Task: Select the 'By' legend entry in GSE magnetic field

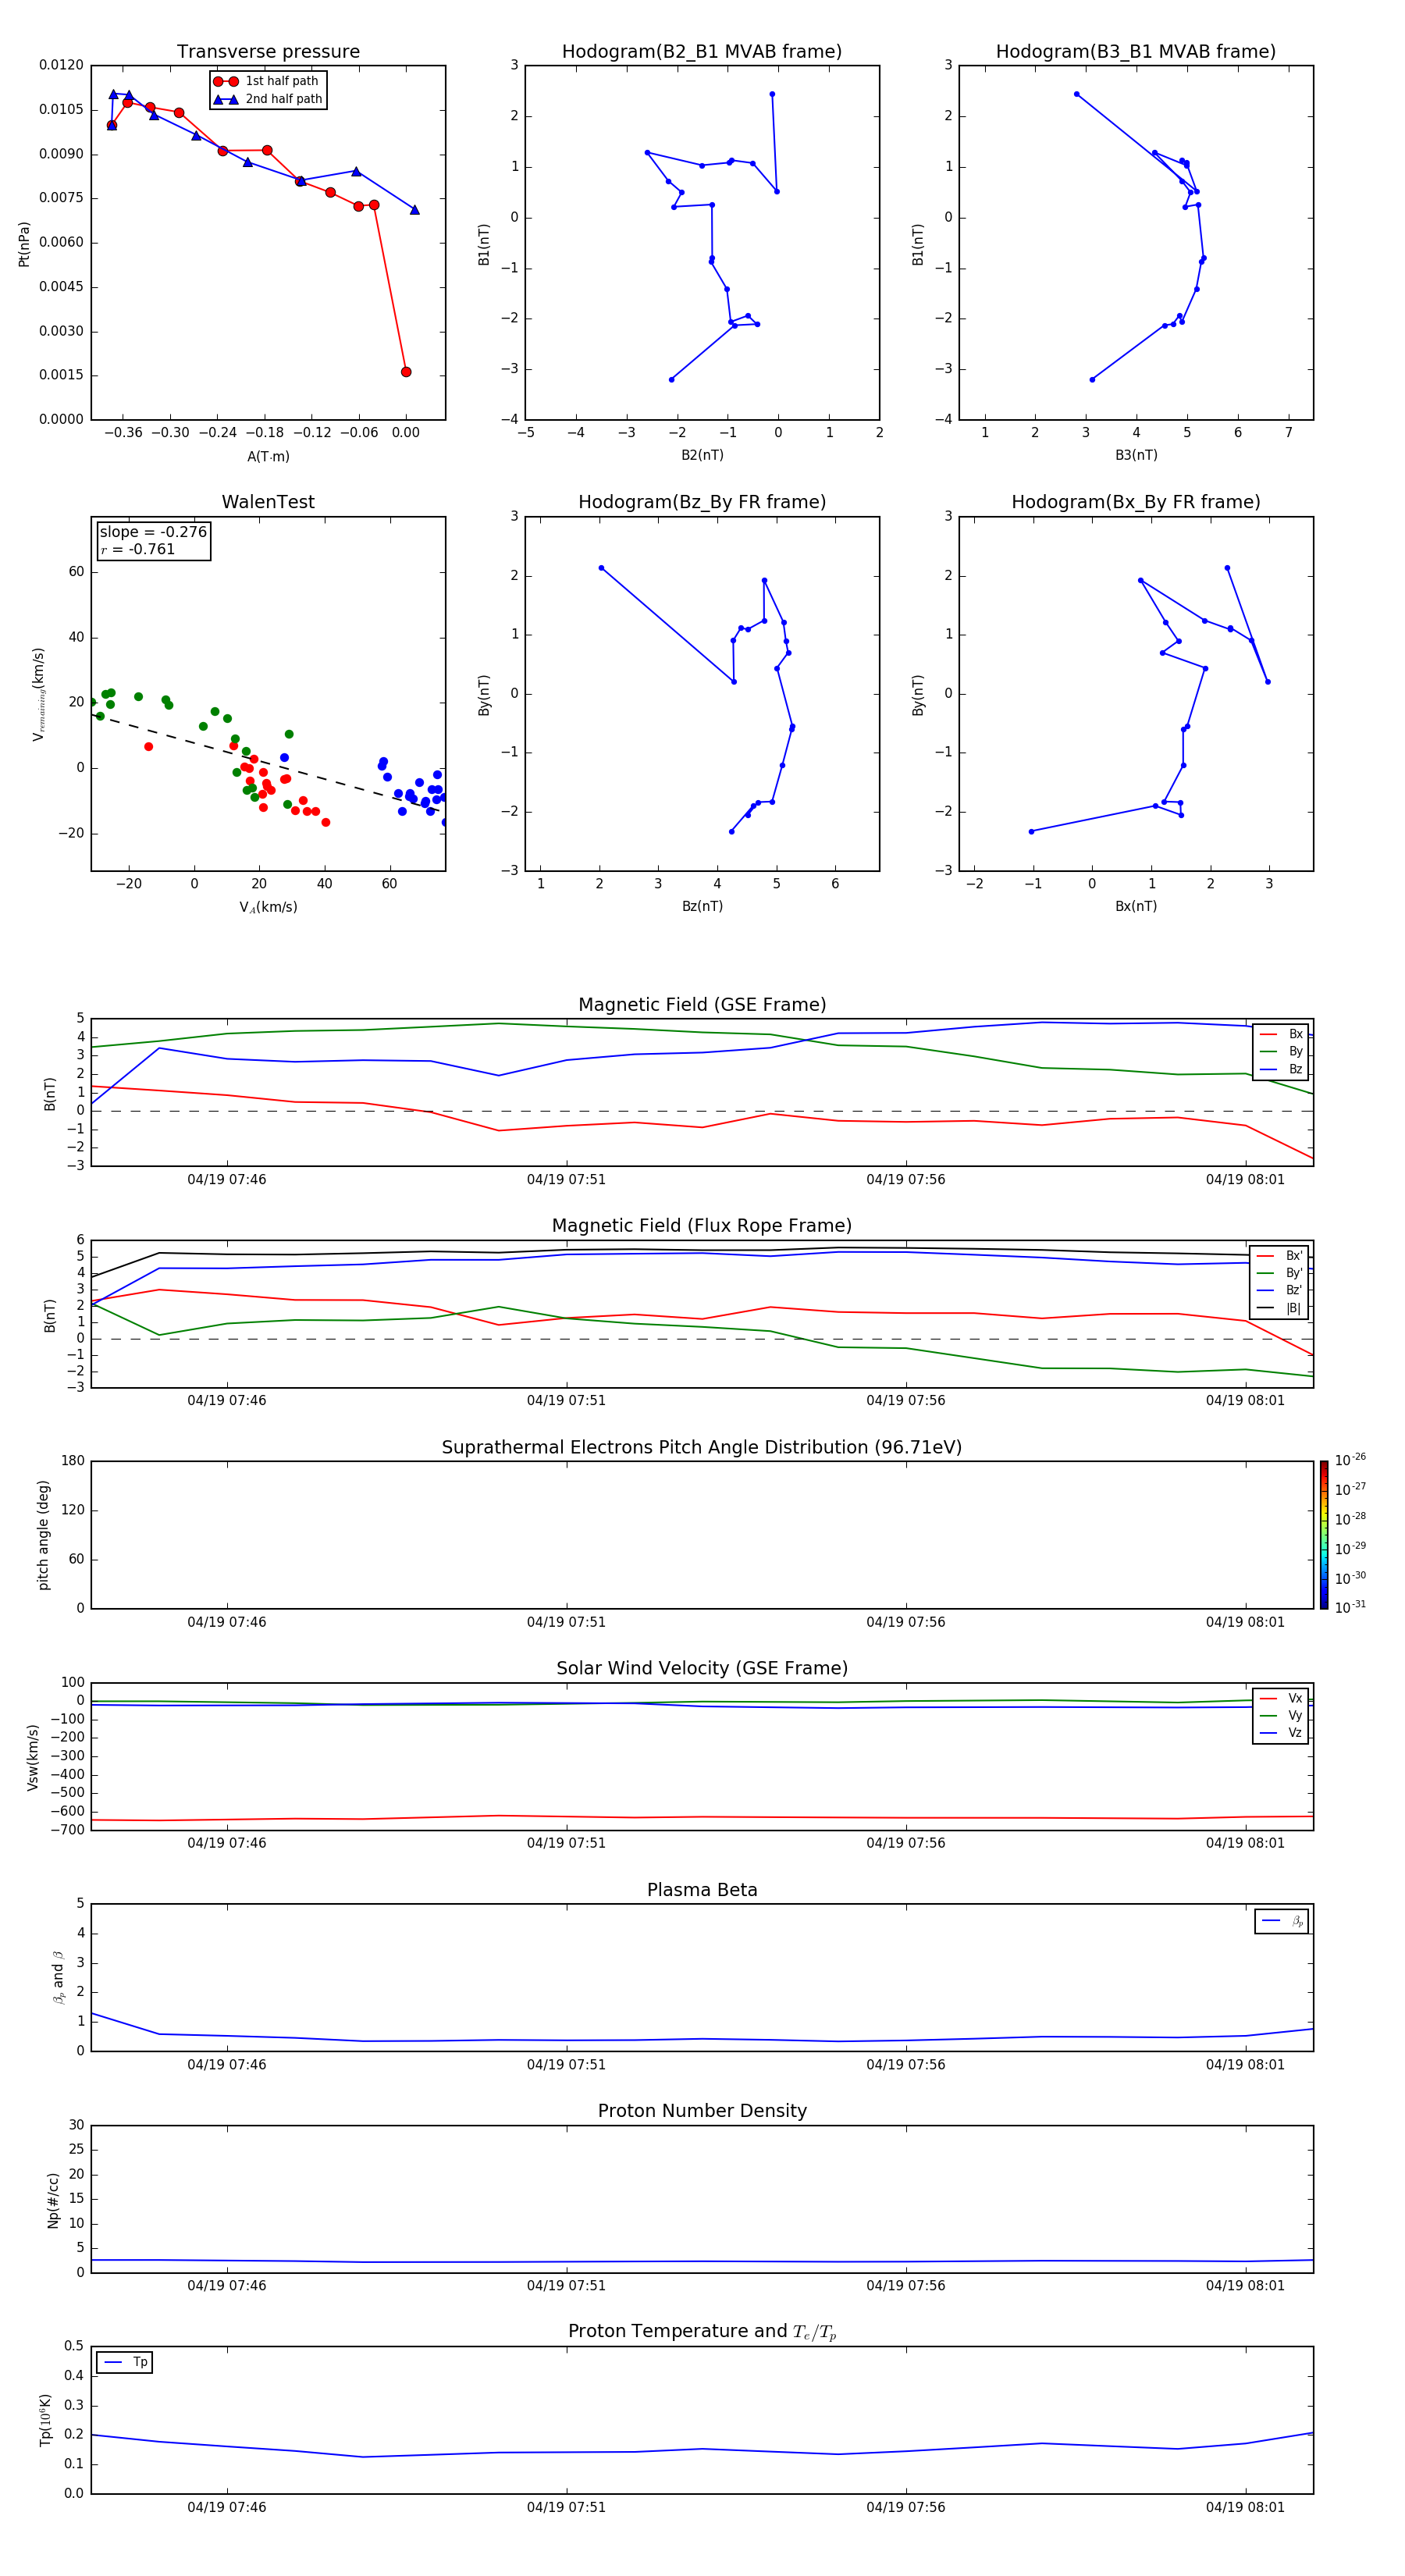Action: pyautogui.click(x=1281, y=1051)
